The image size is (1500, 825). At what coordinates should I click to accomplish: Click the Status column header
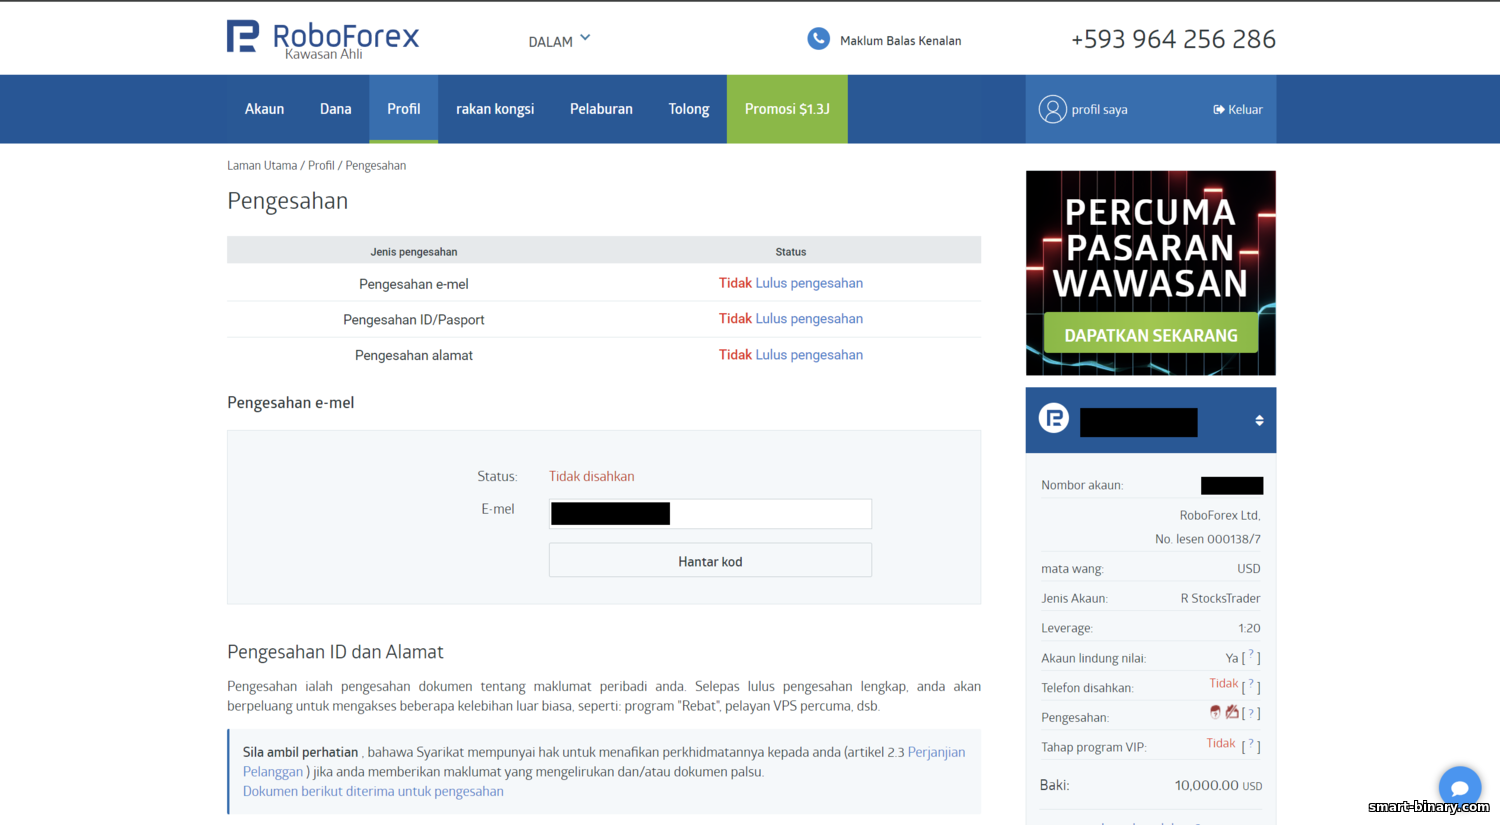pyautogui.click(x=791, y=252)
